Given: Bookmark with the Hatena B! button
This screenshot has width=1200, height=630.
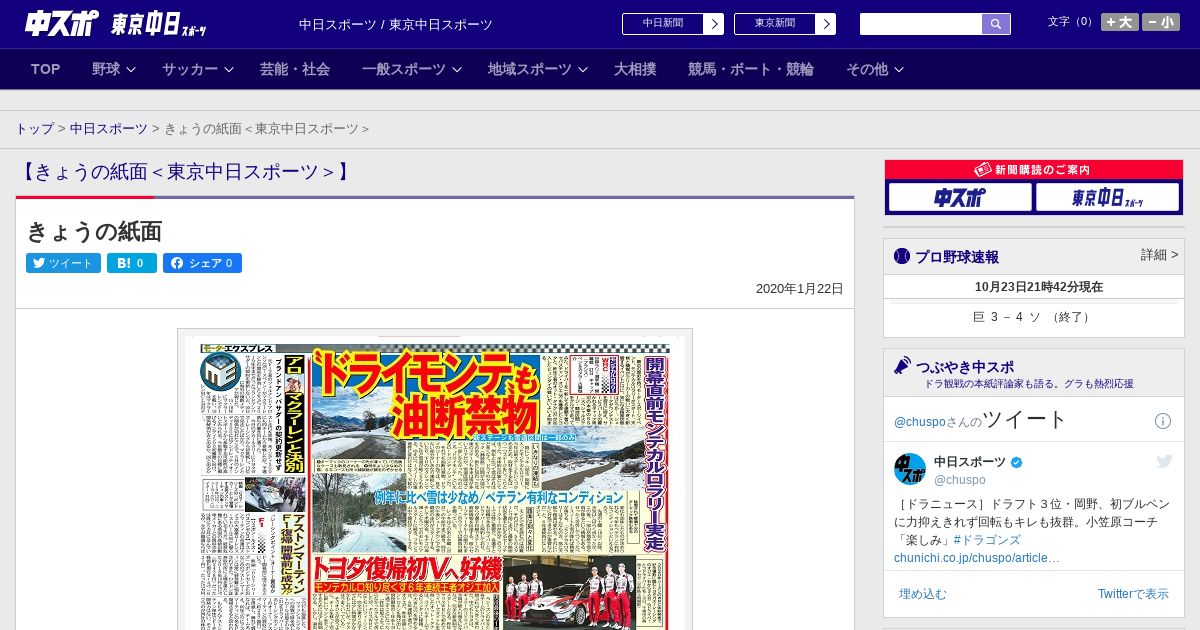Looking at the screenshot, I should click(x=132, y=263).
